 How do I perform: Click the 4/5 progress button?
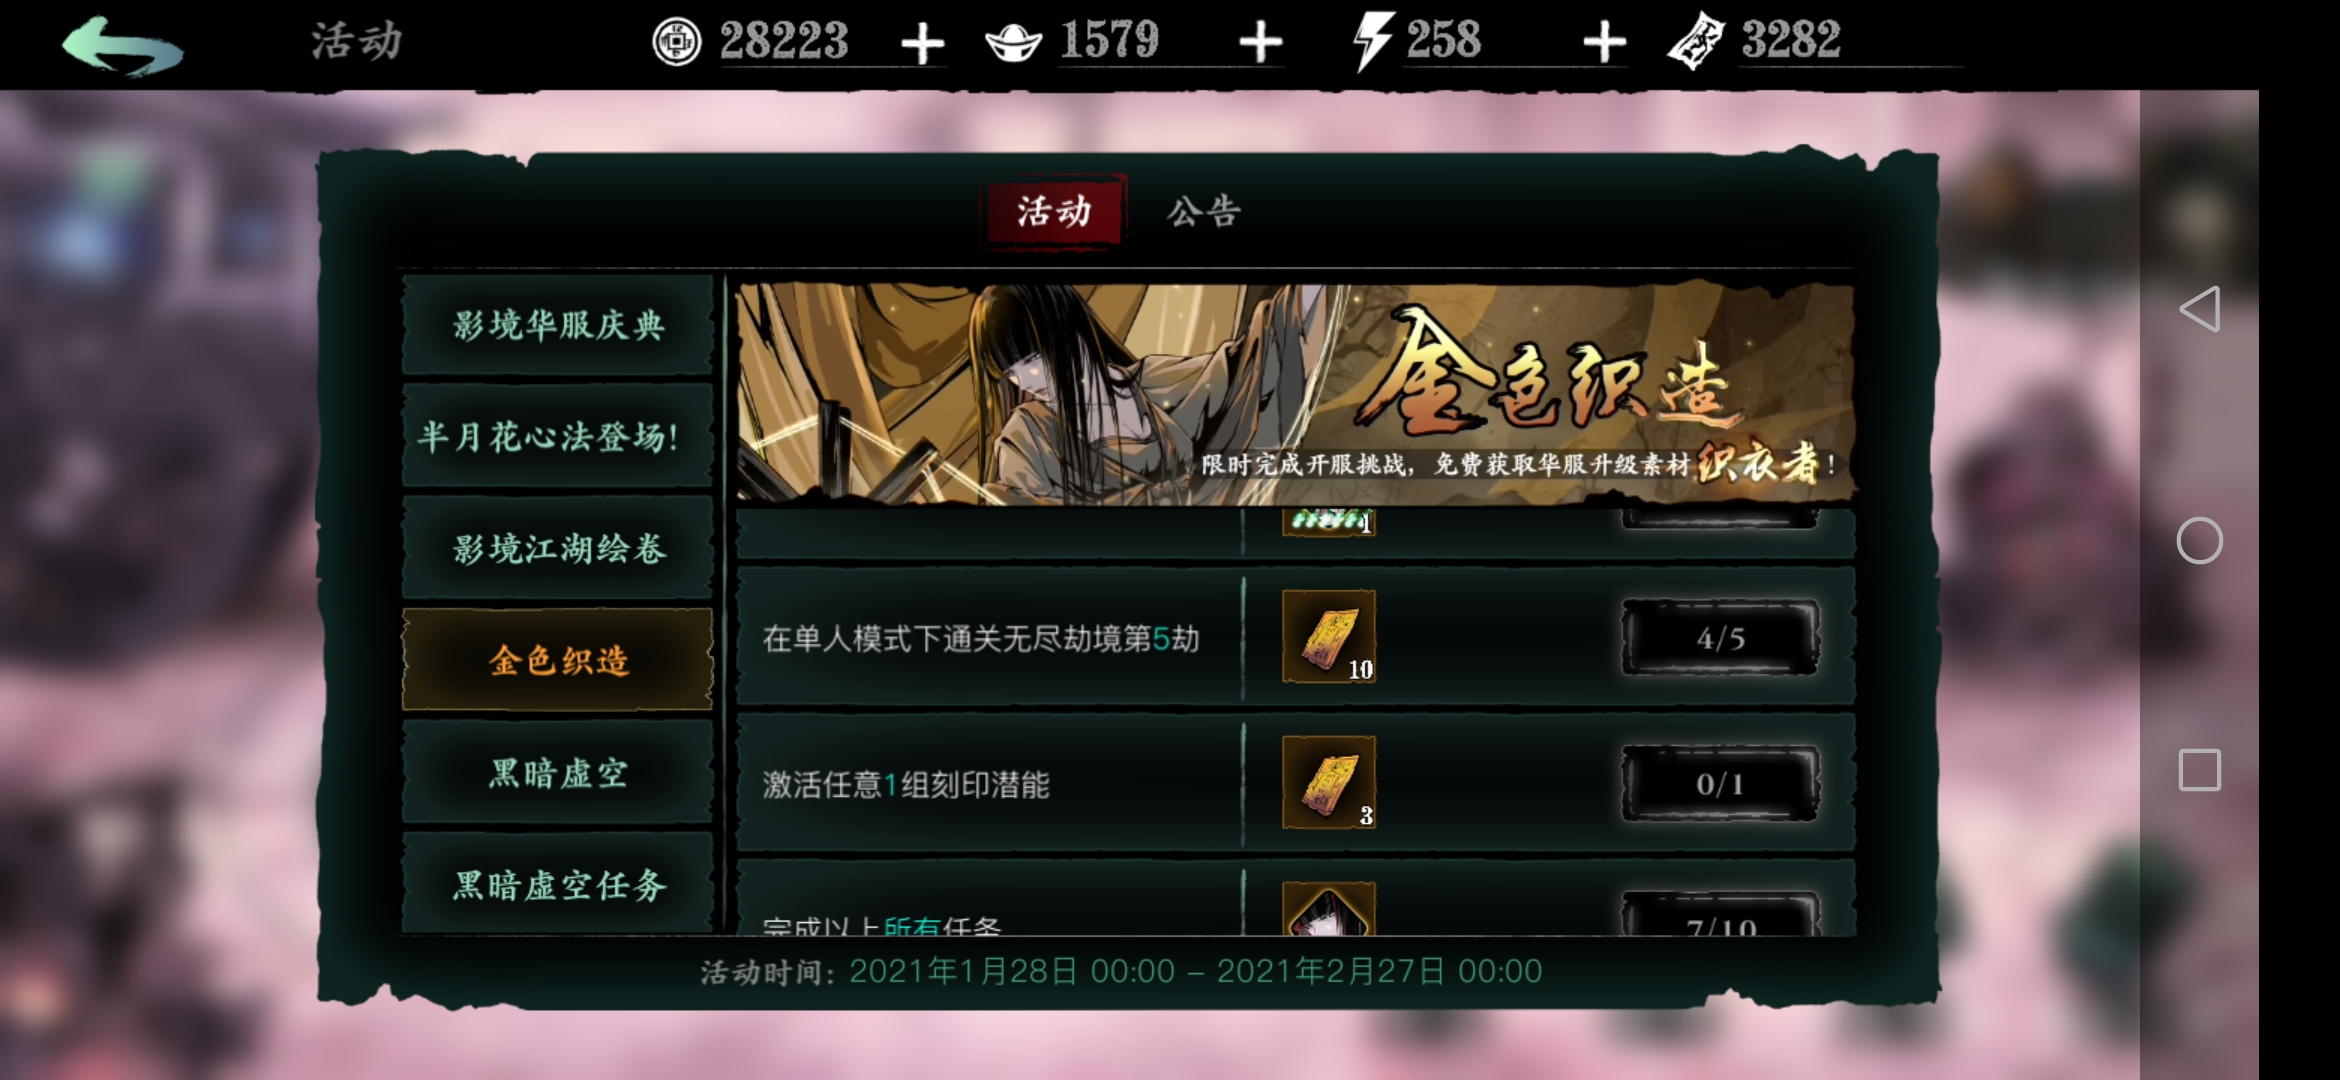point(1720,638)
